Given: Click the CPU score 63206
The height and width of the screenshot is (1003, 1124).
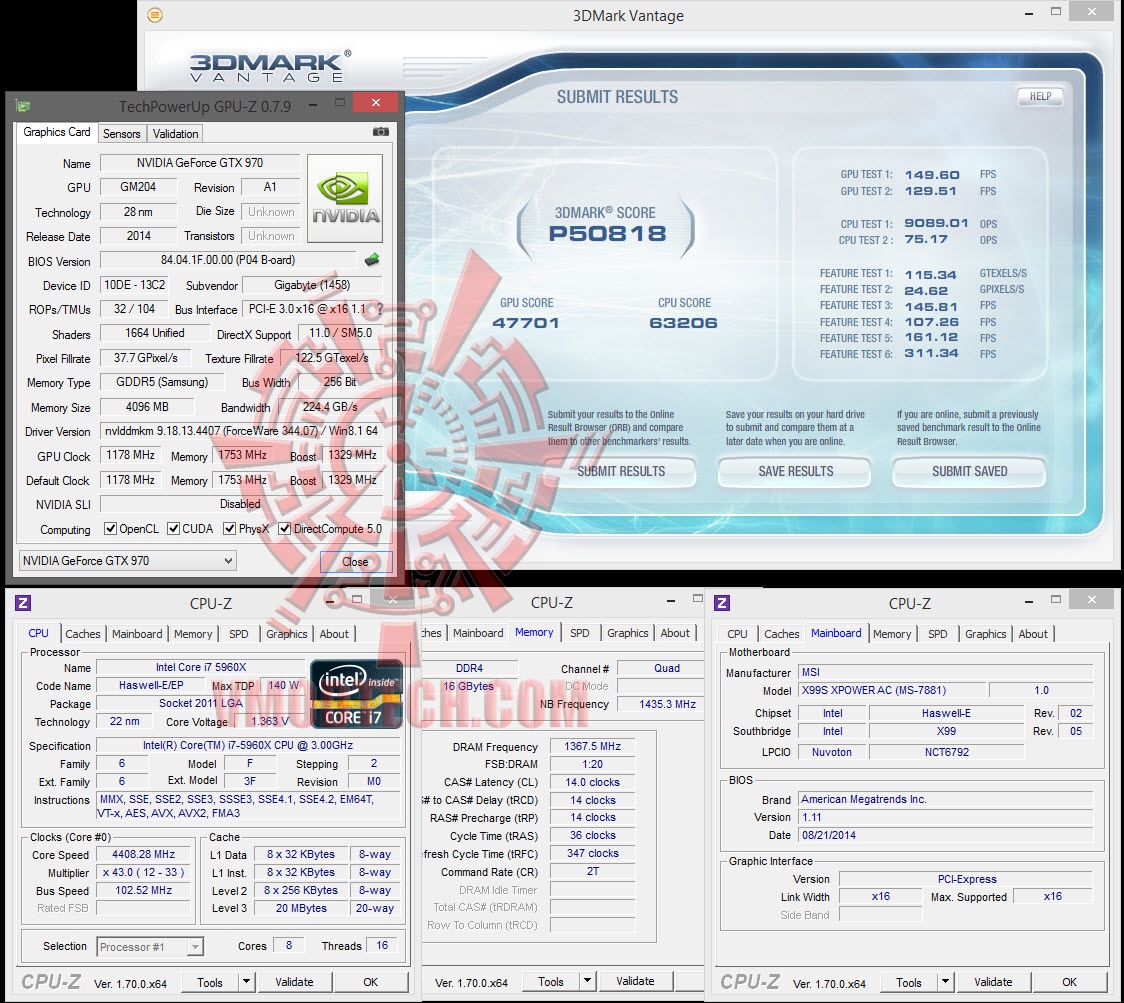Looking at the screenshot, I should 683,323.
